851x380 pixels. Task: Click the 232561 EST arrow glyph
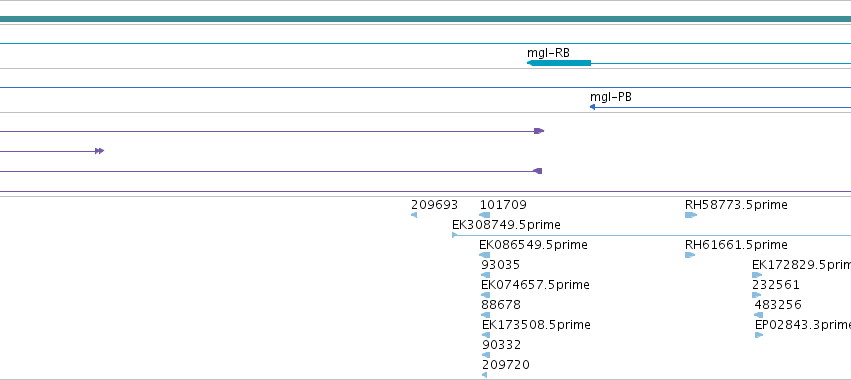coord(757,295)
